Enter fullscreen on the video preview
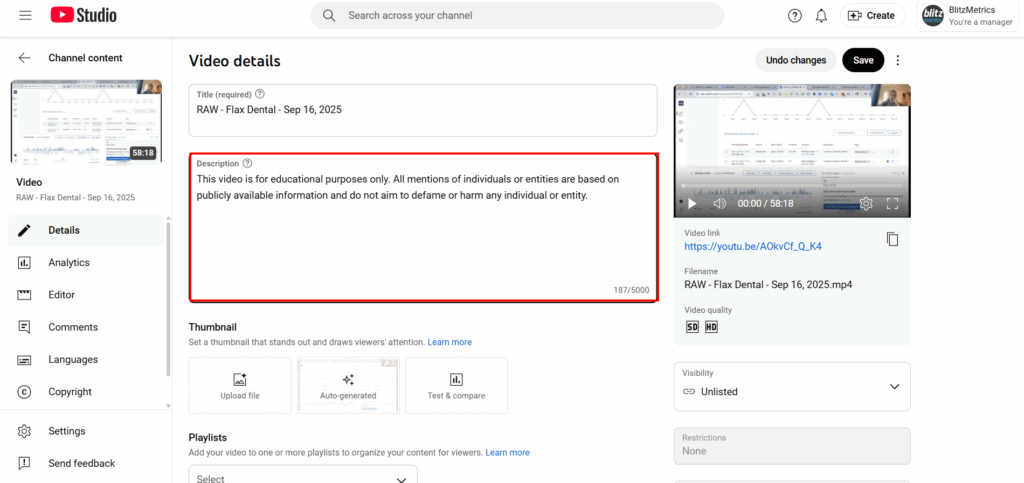 point(893,203)
